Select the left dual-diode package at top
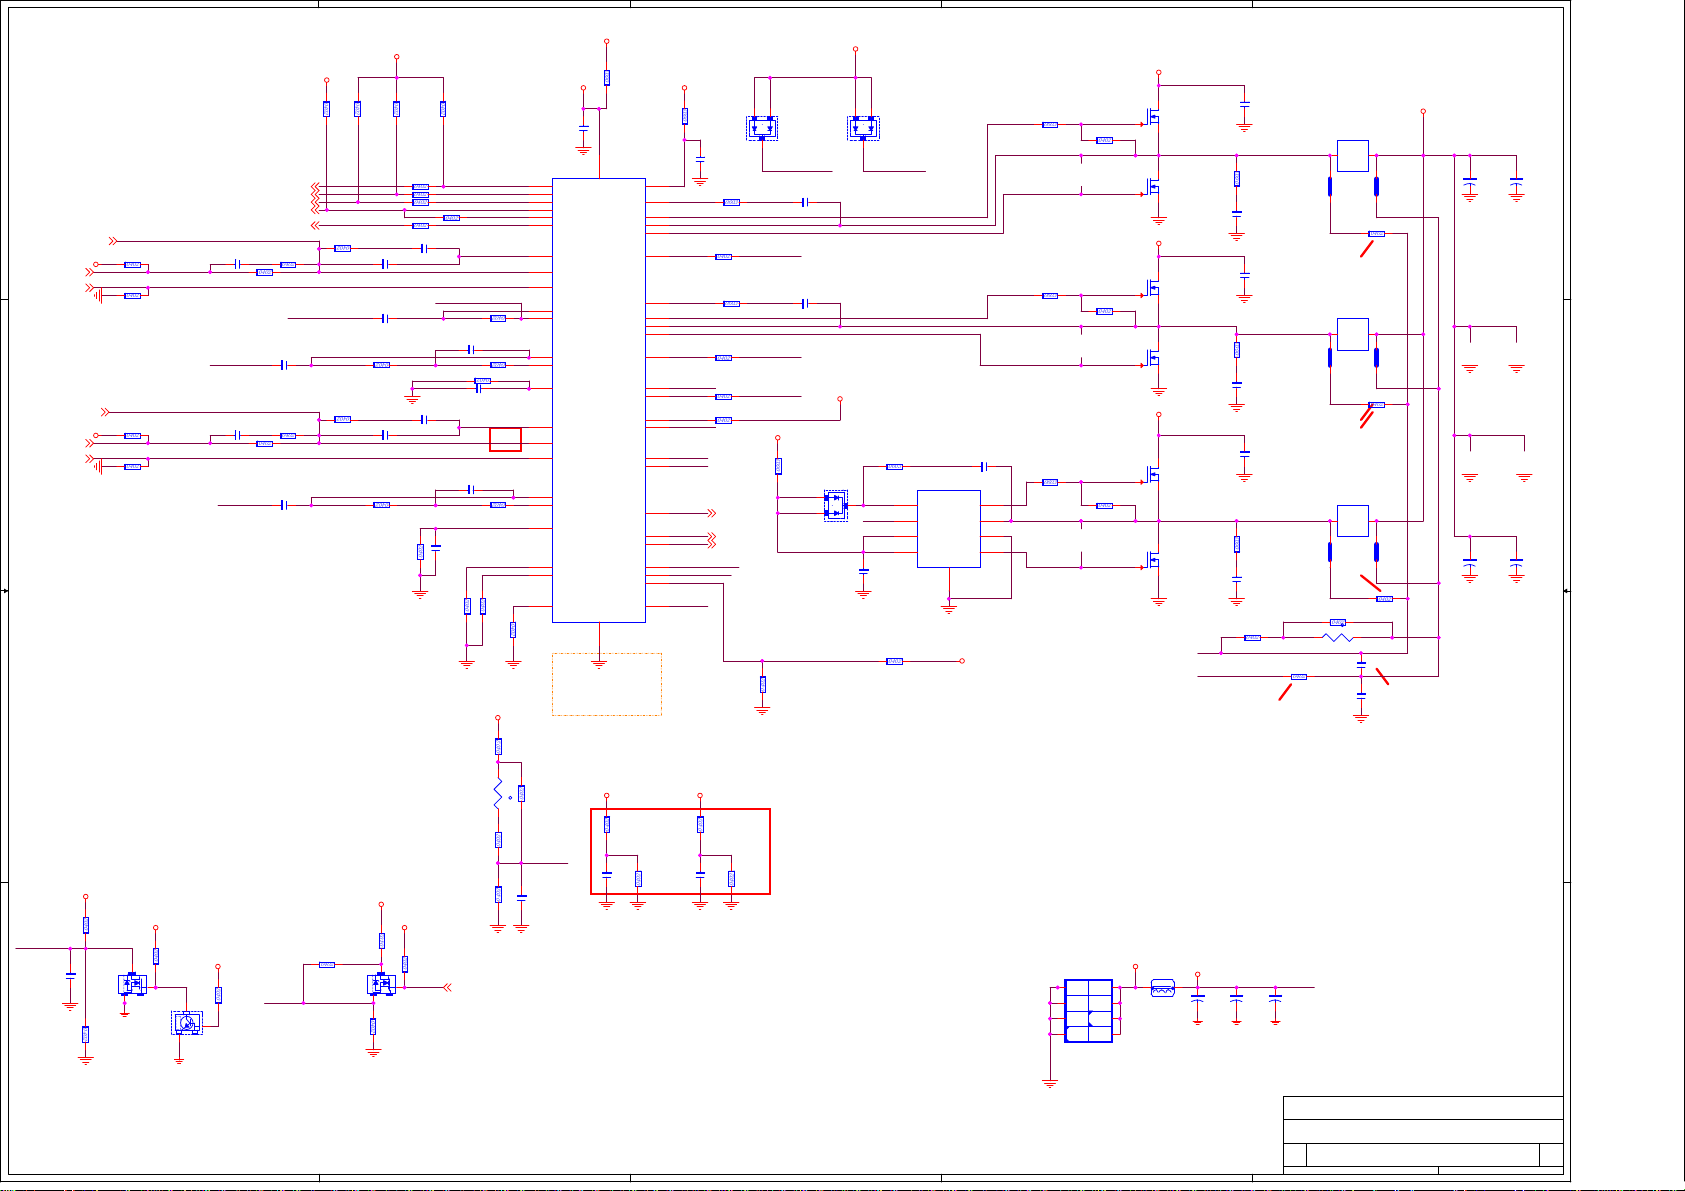The width and height of the screenshot is (1685, 1191). 762,128
